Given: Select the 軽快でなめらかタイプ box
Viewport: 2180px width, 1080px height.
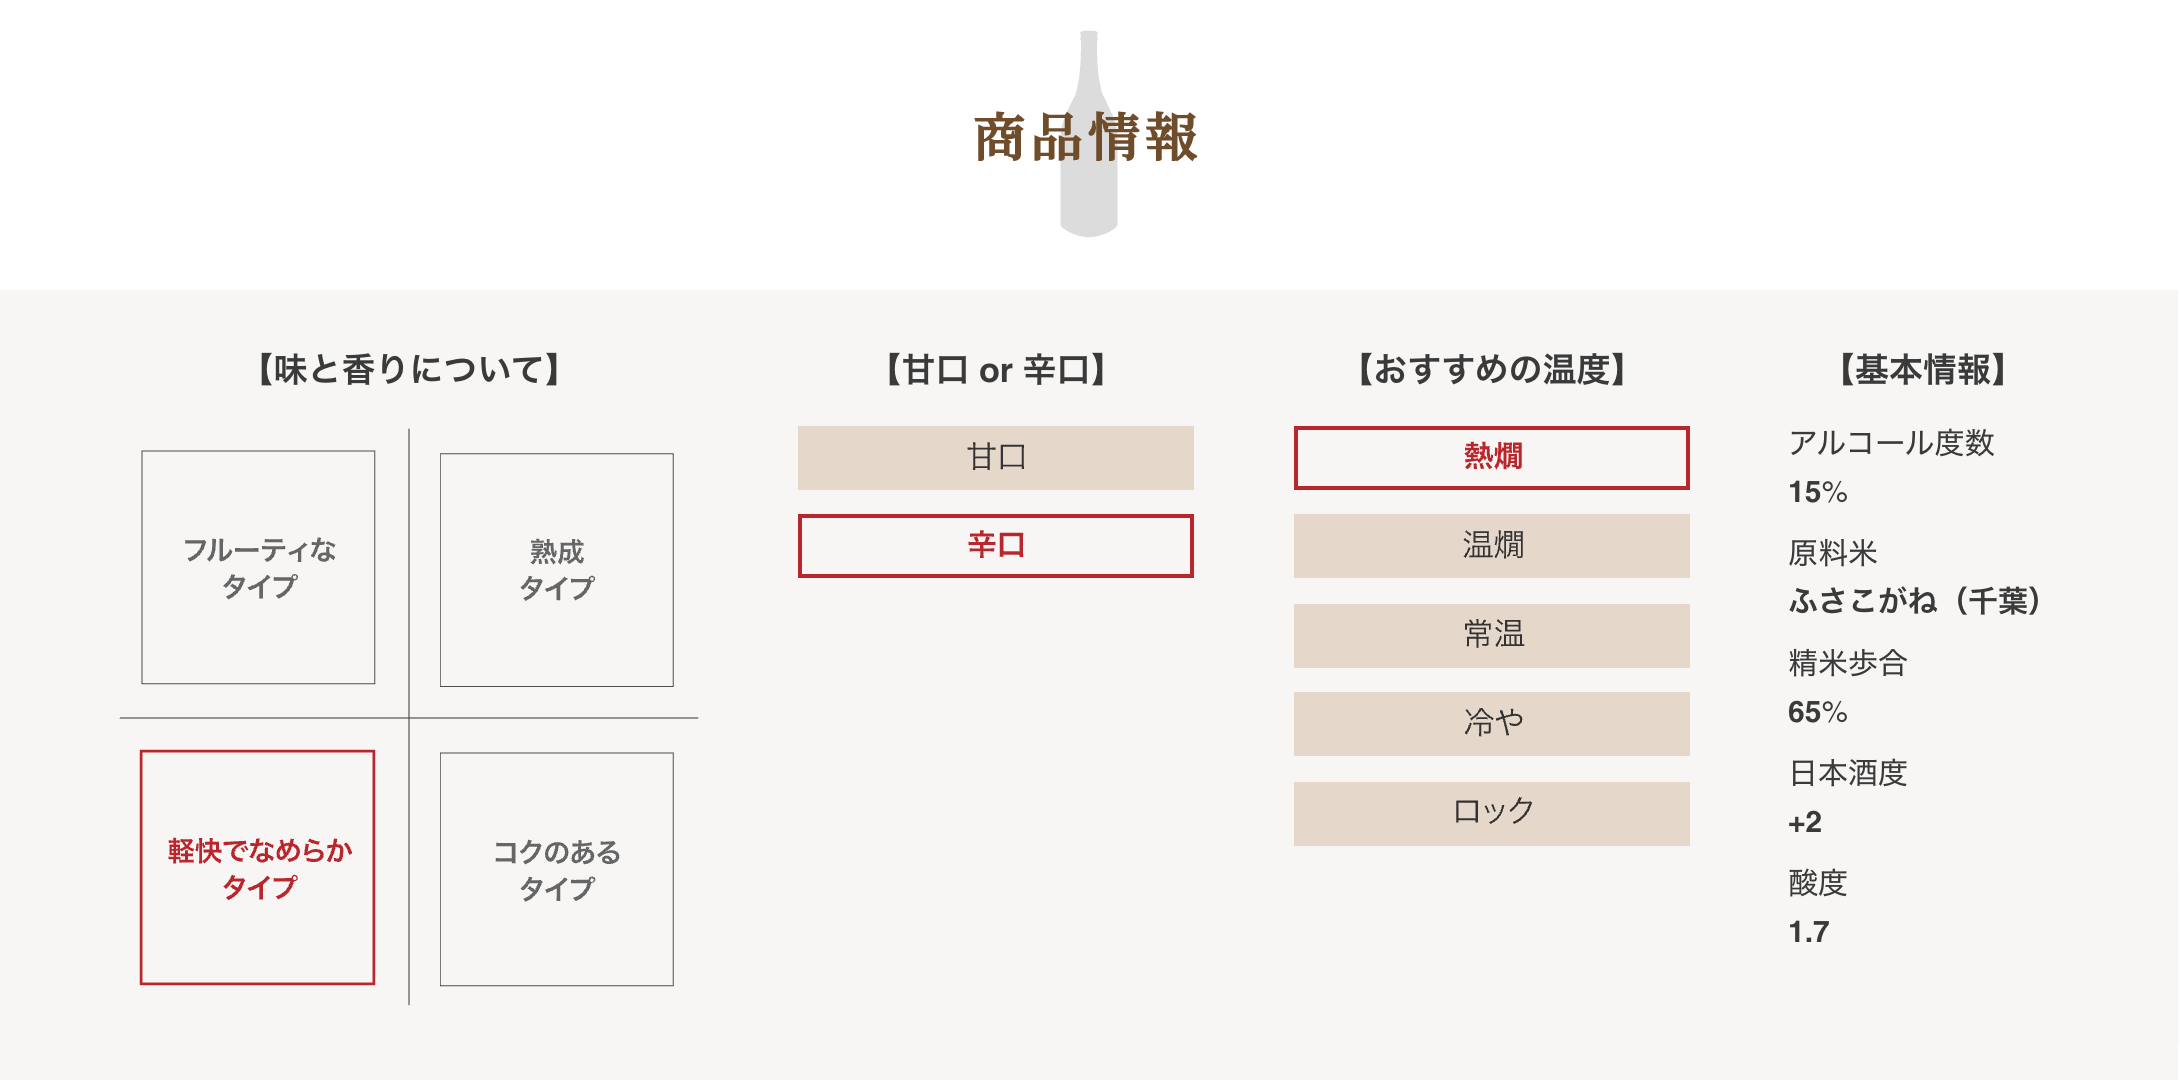Looking at the screenshot, I should 258,867.
